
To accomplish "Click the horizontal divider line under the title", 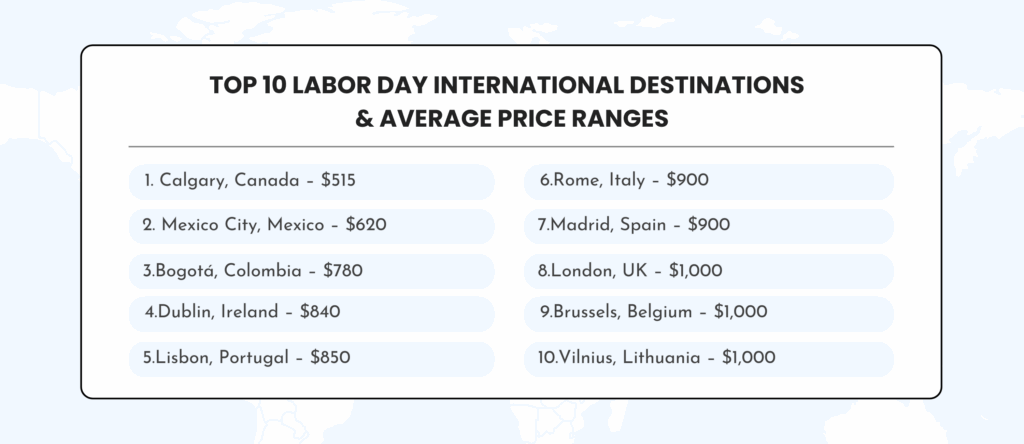I will click(511, 147).
